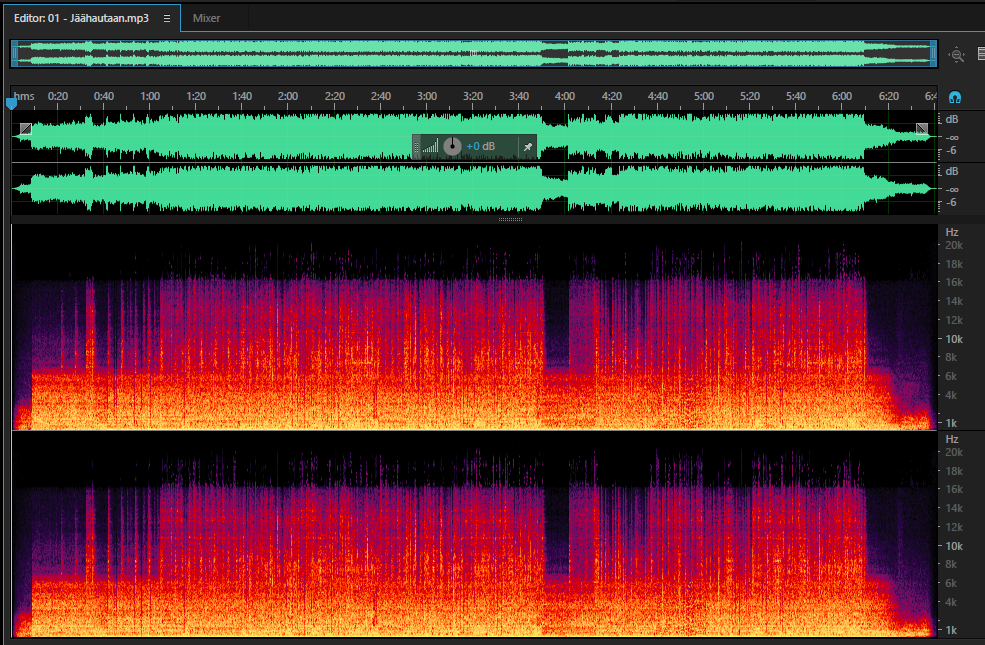Click the 'hms' time format label on the ruler
The width and height of the screenshot is (985, 645).
tap(24, 96)
